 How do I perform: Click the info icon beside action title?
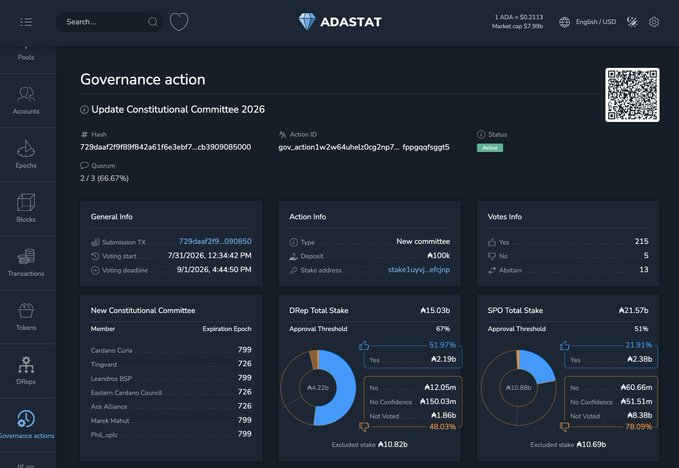pyautogui.click(x=84, y=110)
